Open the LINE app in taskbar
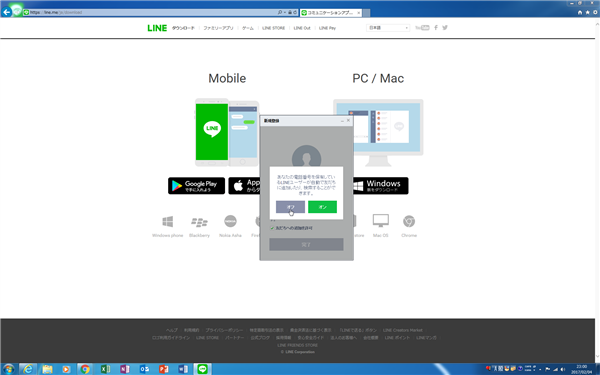600x375 pixels. click(202, 369)
